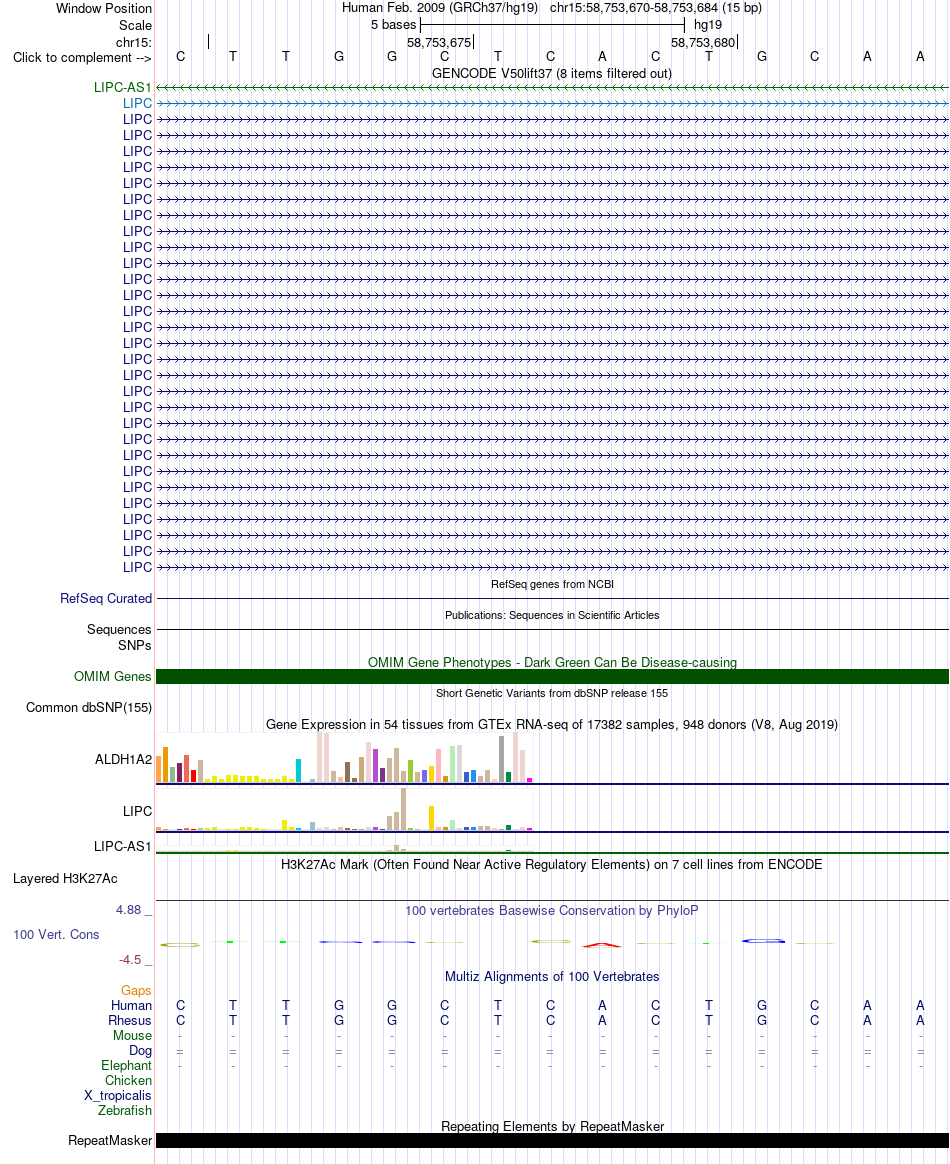Open the 'RefSeq genes from NCBI' track title
The height and width of the screenshot is (1164, 950).
552,584
